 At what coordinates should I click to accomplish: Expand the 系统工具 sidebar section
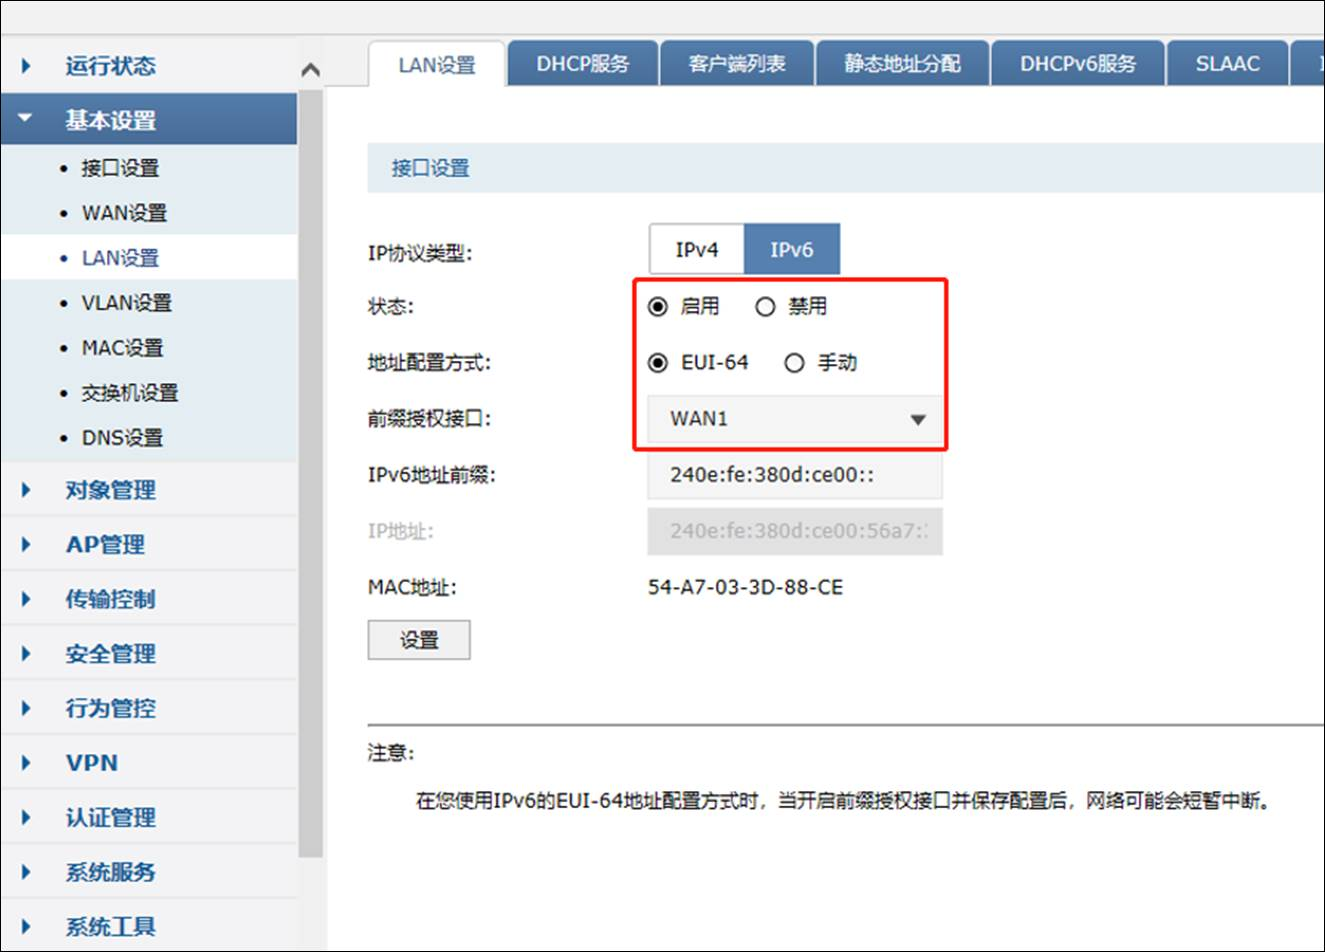tap(108, 926)
